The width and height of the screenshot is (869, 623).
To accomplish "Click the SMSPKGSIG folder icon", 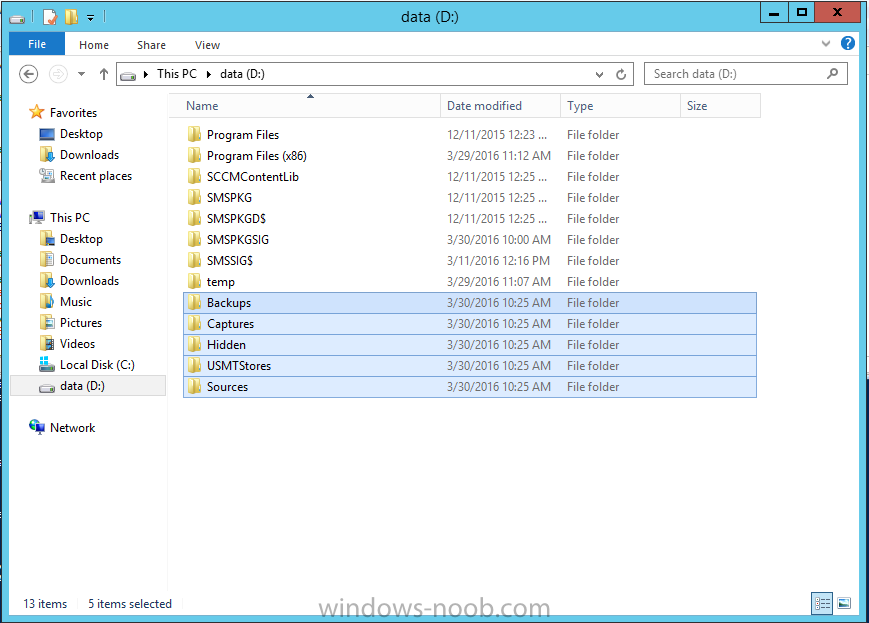I will coord(194,240).
